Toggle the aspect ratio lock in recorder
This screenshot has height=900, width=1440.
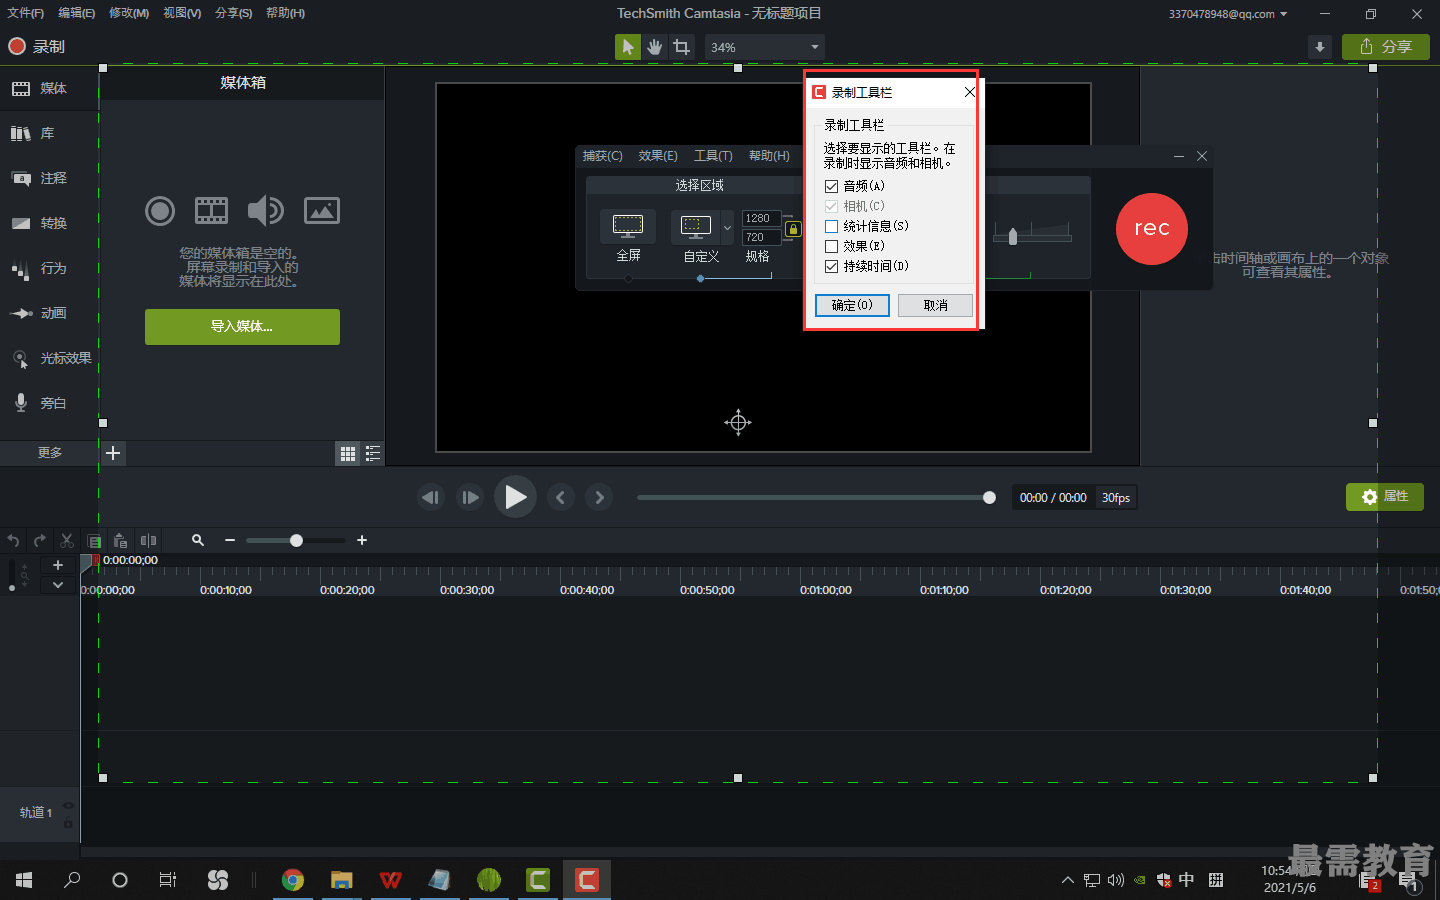pyautogui.click(x=793, y=229)
